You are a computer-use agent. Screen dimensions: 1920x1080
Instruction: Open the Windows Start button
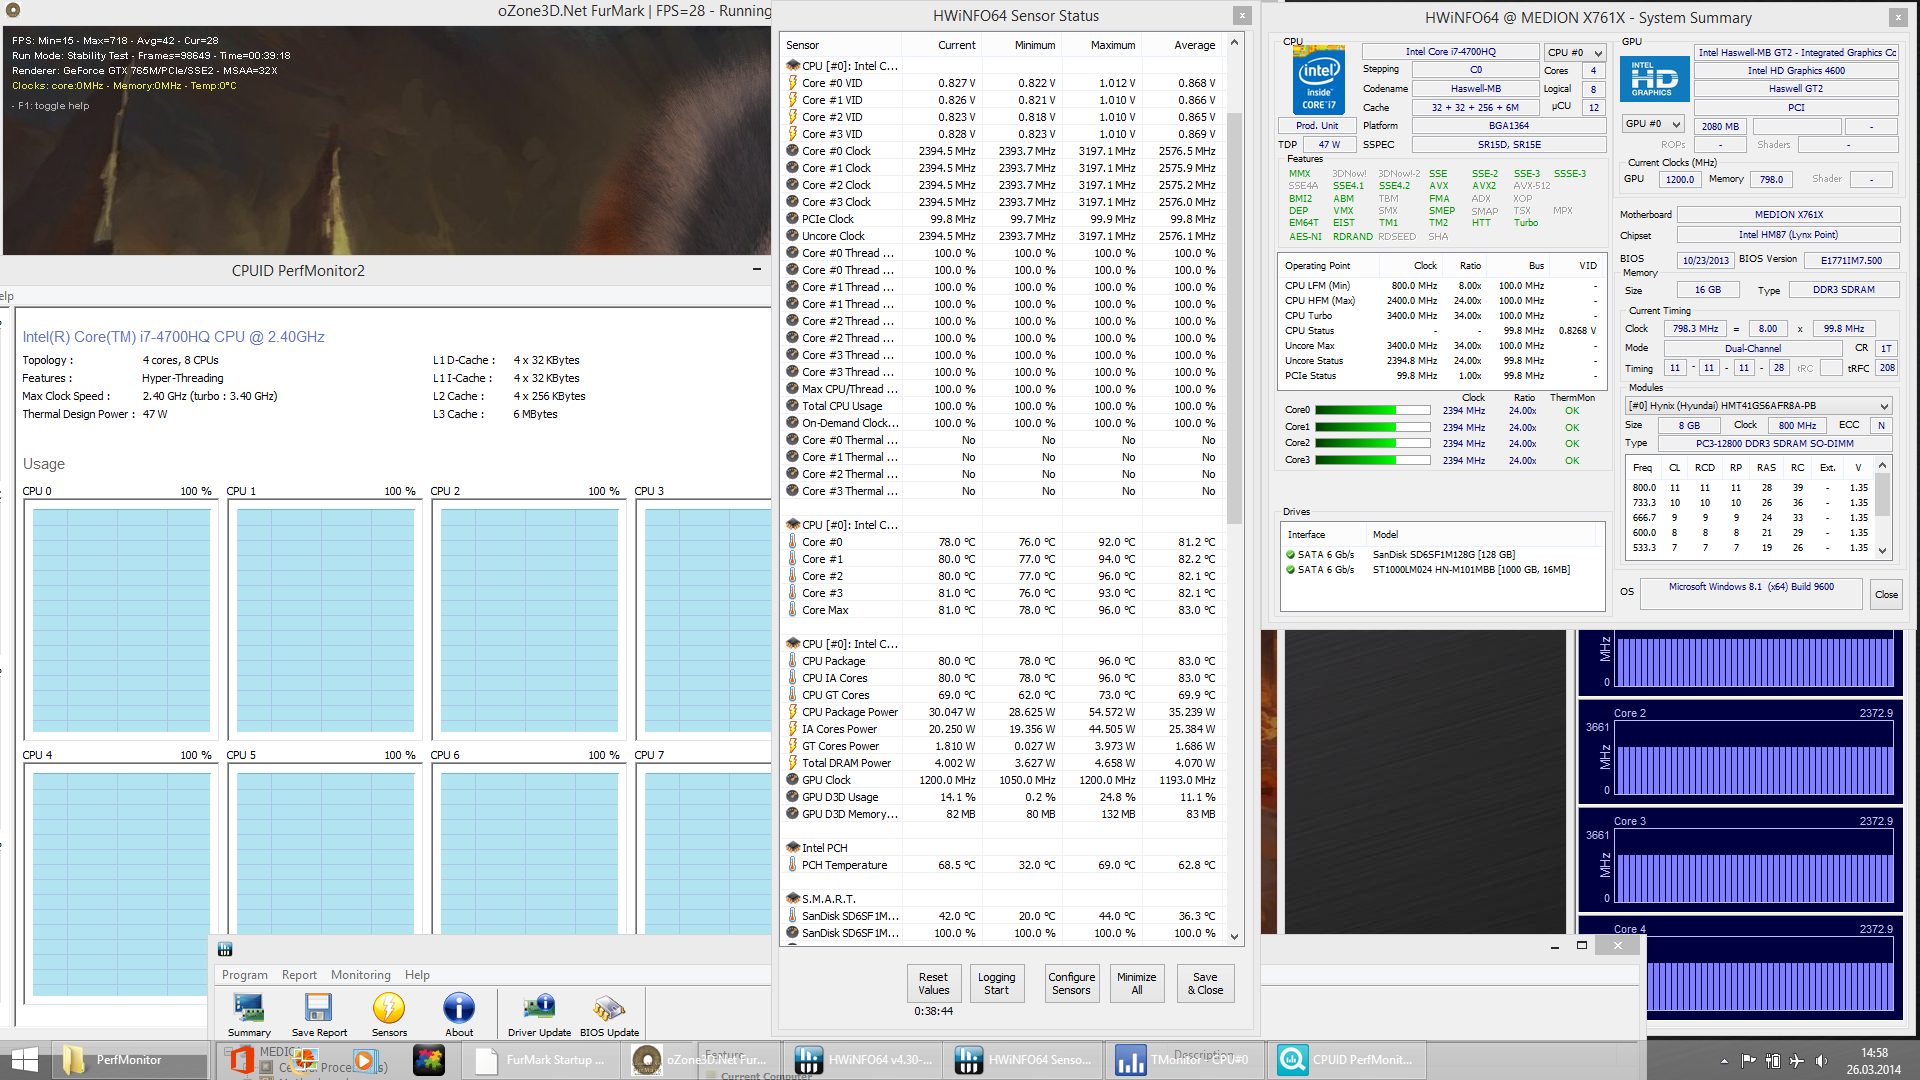(24, 1060)
